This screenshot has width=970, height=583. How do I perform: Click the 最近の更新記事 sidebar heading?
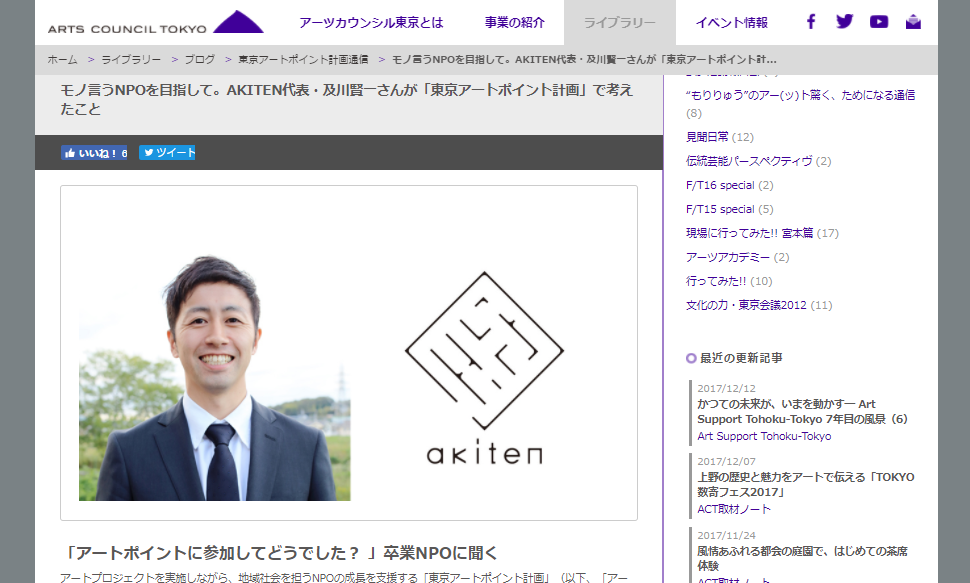pyautogui.click(x=740, y=358)
